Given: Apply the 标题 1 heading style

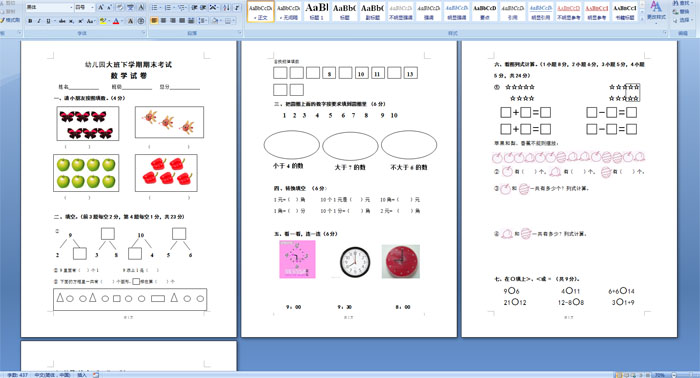Looking at the screenshot, I should pos(317,11).
